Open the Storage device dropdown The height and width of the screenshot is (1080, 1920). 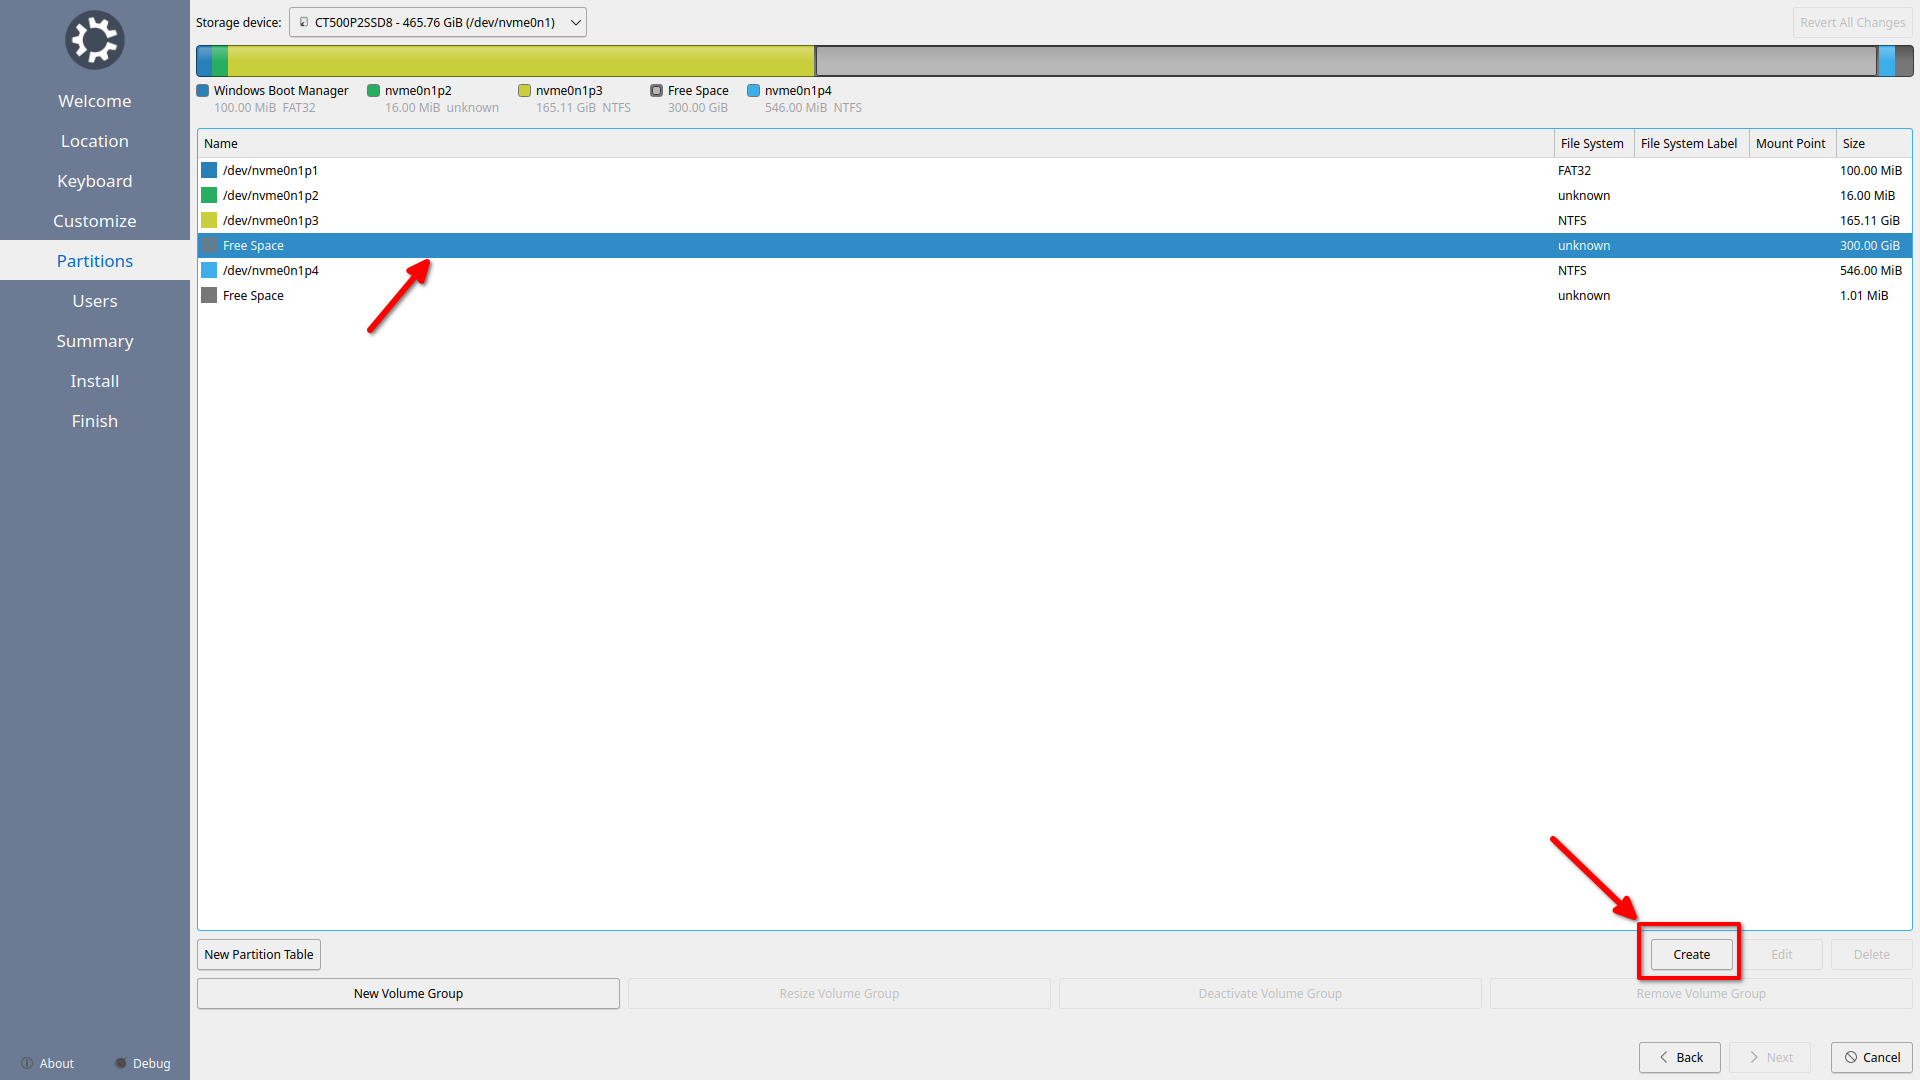(437, 22)
